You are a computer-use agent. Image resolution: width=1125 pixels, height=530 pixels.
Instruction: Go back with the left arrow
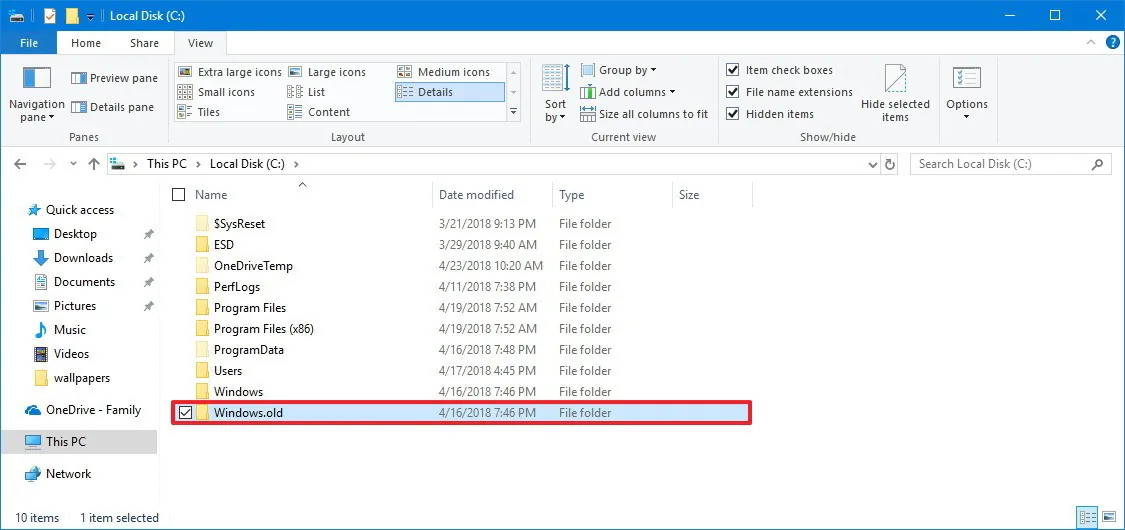(20, 164)
